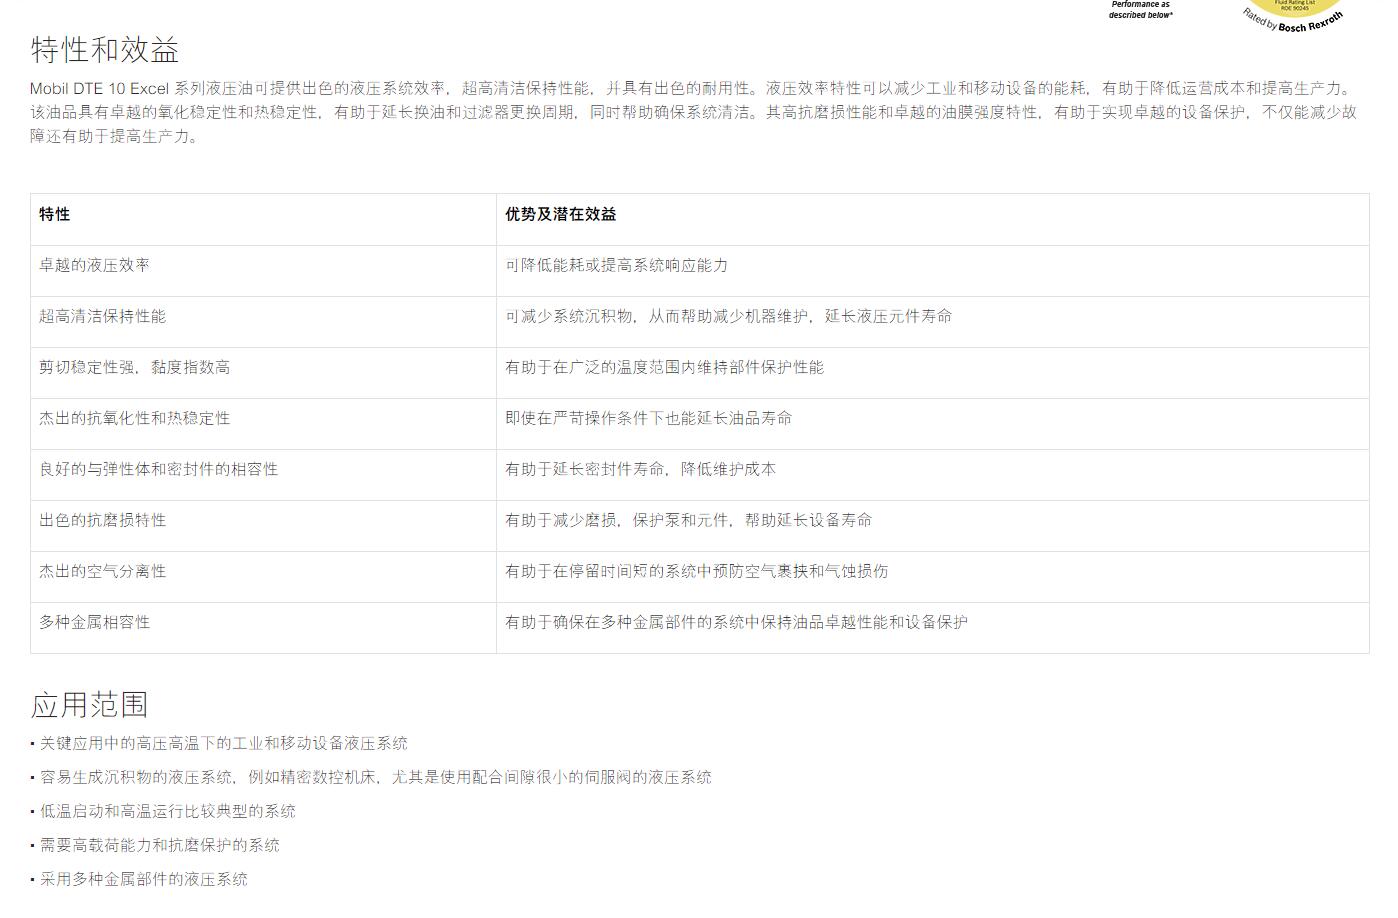This screenshot has height=918, width=1398.
Task: Click the 有助于确保在多种金属部件的系统 cell
Action: [933, 628]
